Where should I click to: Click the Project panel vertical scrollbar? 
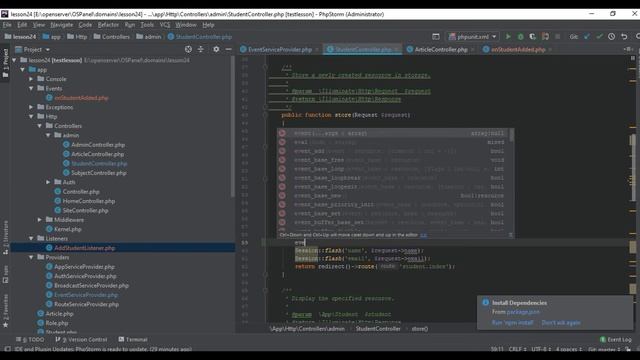pyautogui.click(x=233, y=127)
